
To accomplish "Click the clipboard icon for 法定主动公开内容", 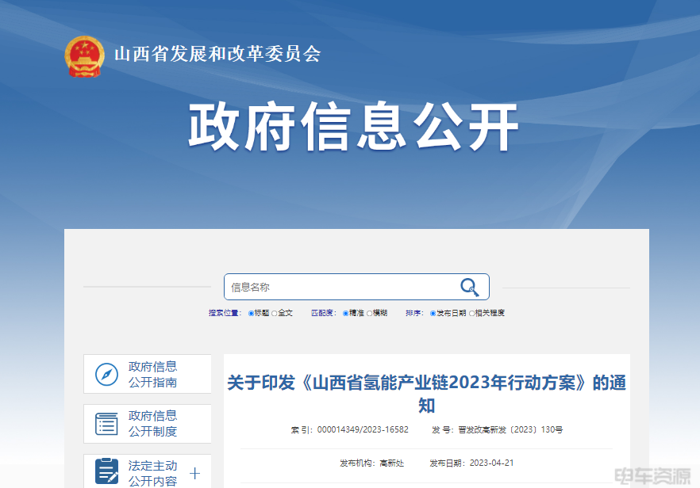I will (106, 472).
